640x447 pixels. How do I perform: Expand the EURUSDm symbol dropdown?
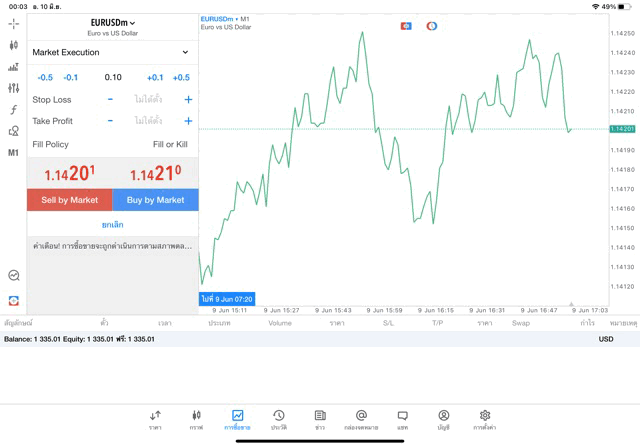[112, 22]
